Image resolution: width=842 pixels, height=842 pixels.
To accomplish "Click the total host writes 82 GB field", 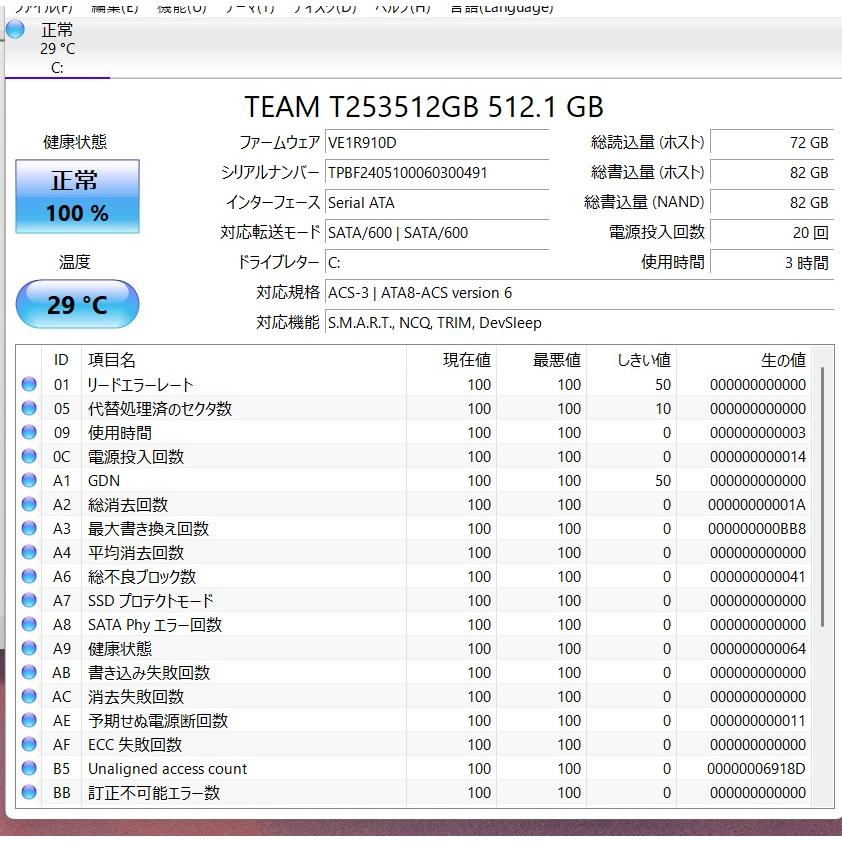I will pyautogui.click(x=772, y=173).
